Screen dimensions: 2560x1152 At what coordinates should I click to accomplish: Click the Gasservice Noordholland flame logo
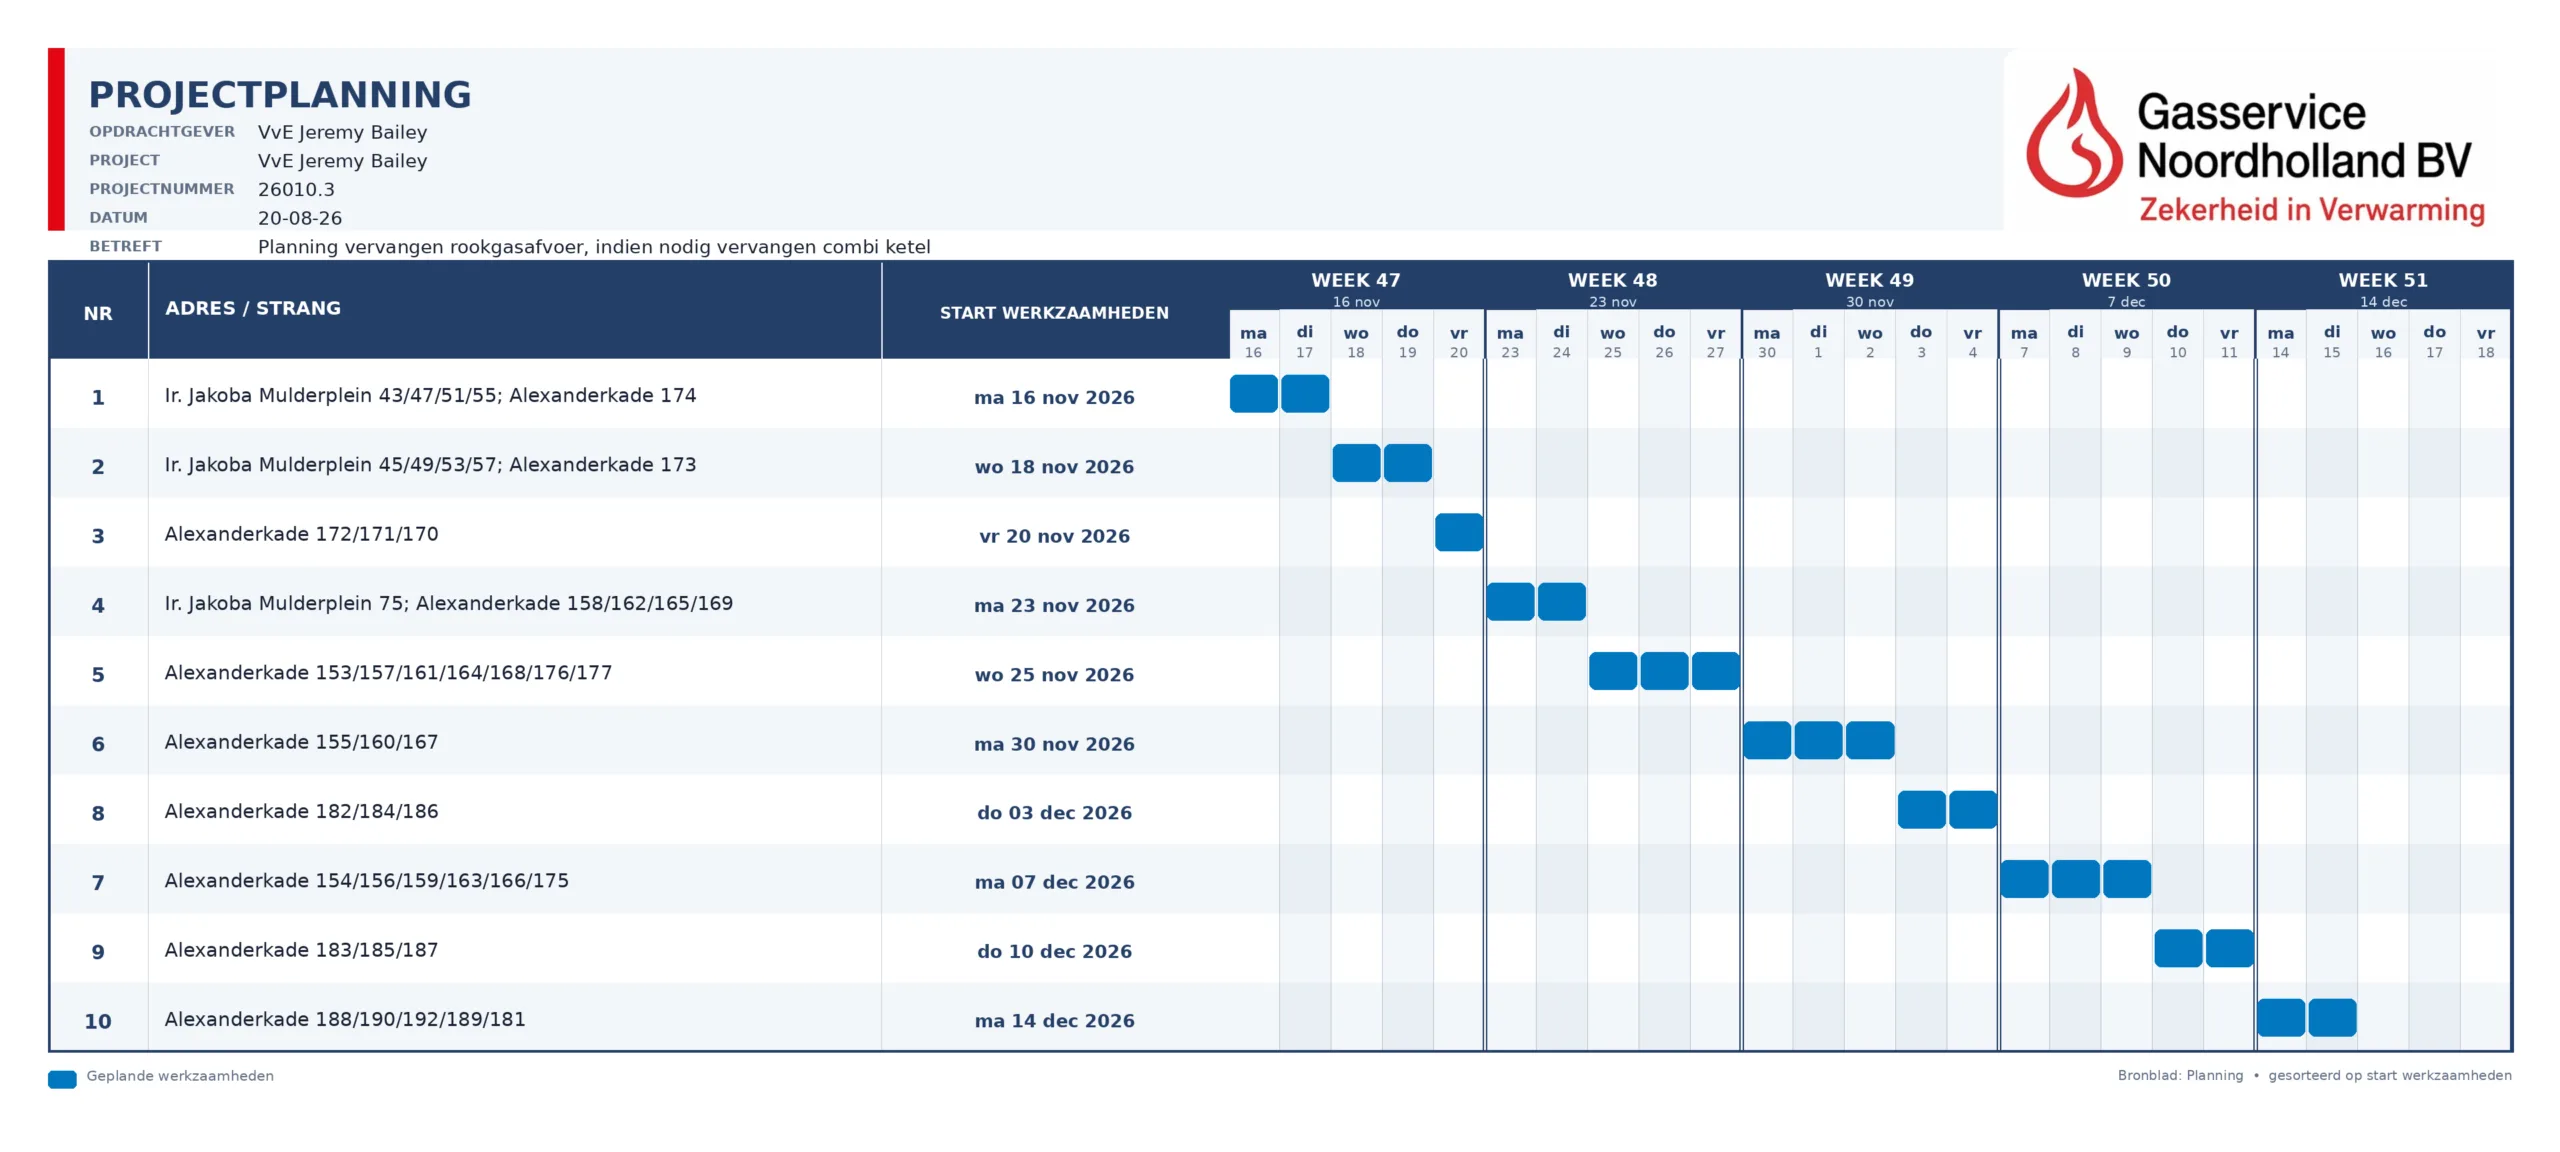[2073, 132]
